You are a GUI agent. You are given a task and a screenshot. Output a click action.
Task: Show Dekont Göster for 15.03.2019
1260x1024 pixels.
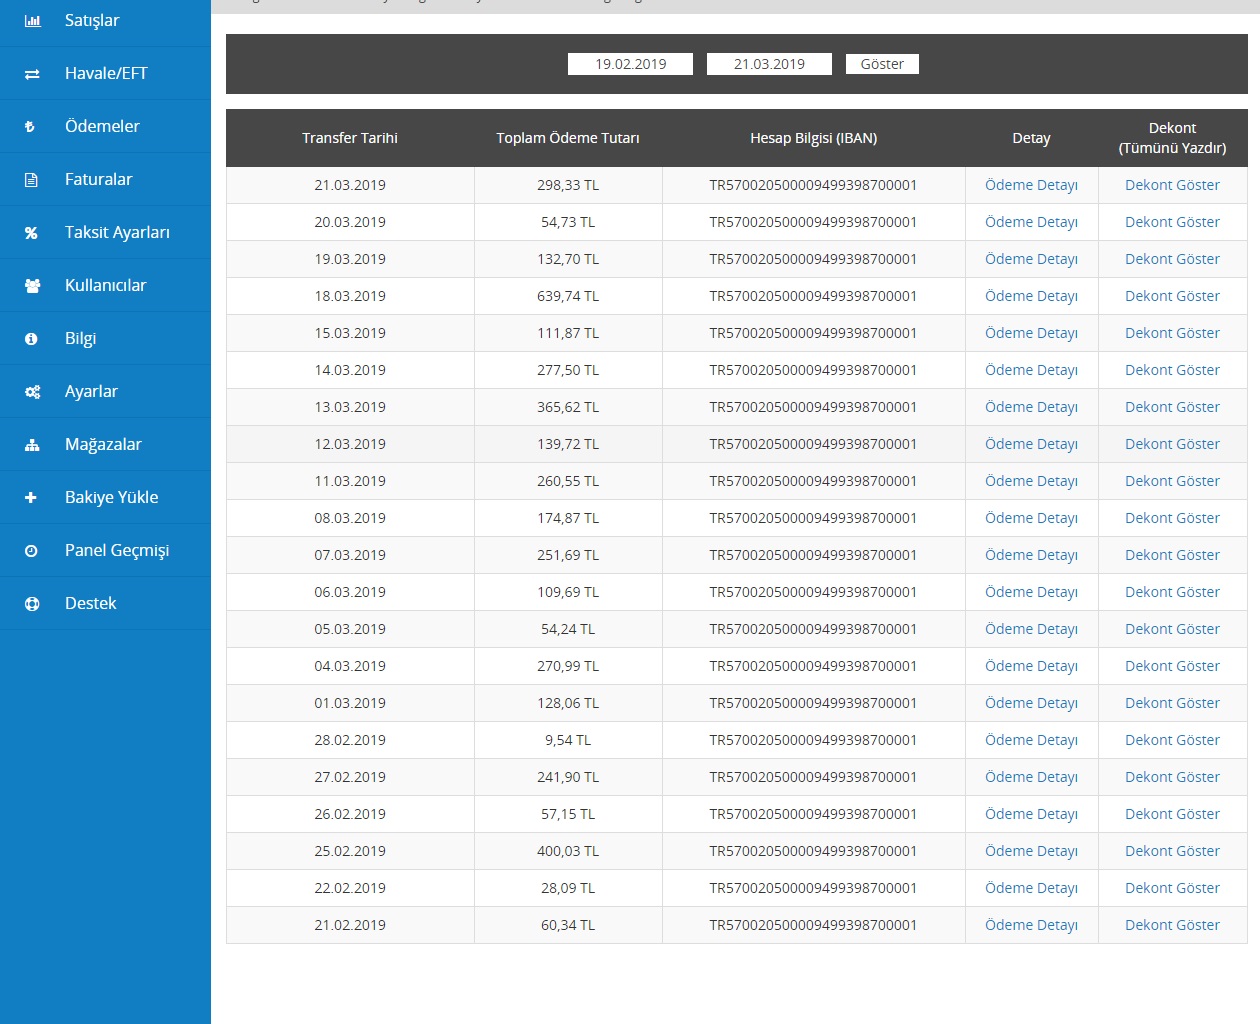(1172, 333)
